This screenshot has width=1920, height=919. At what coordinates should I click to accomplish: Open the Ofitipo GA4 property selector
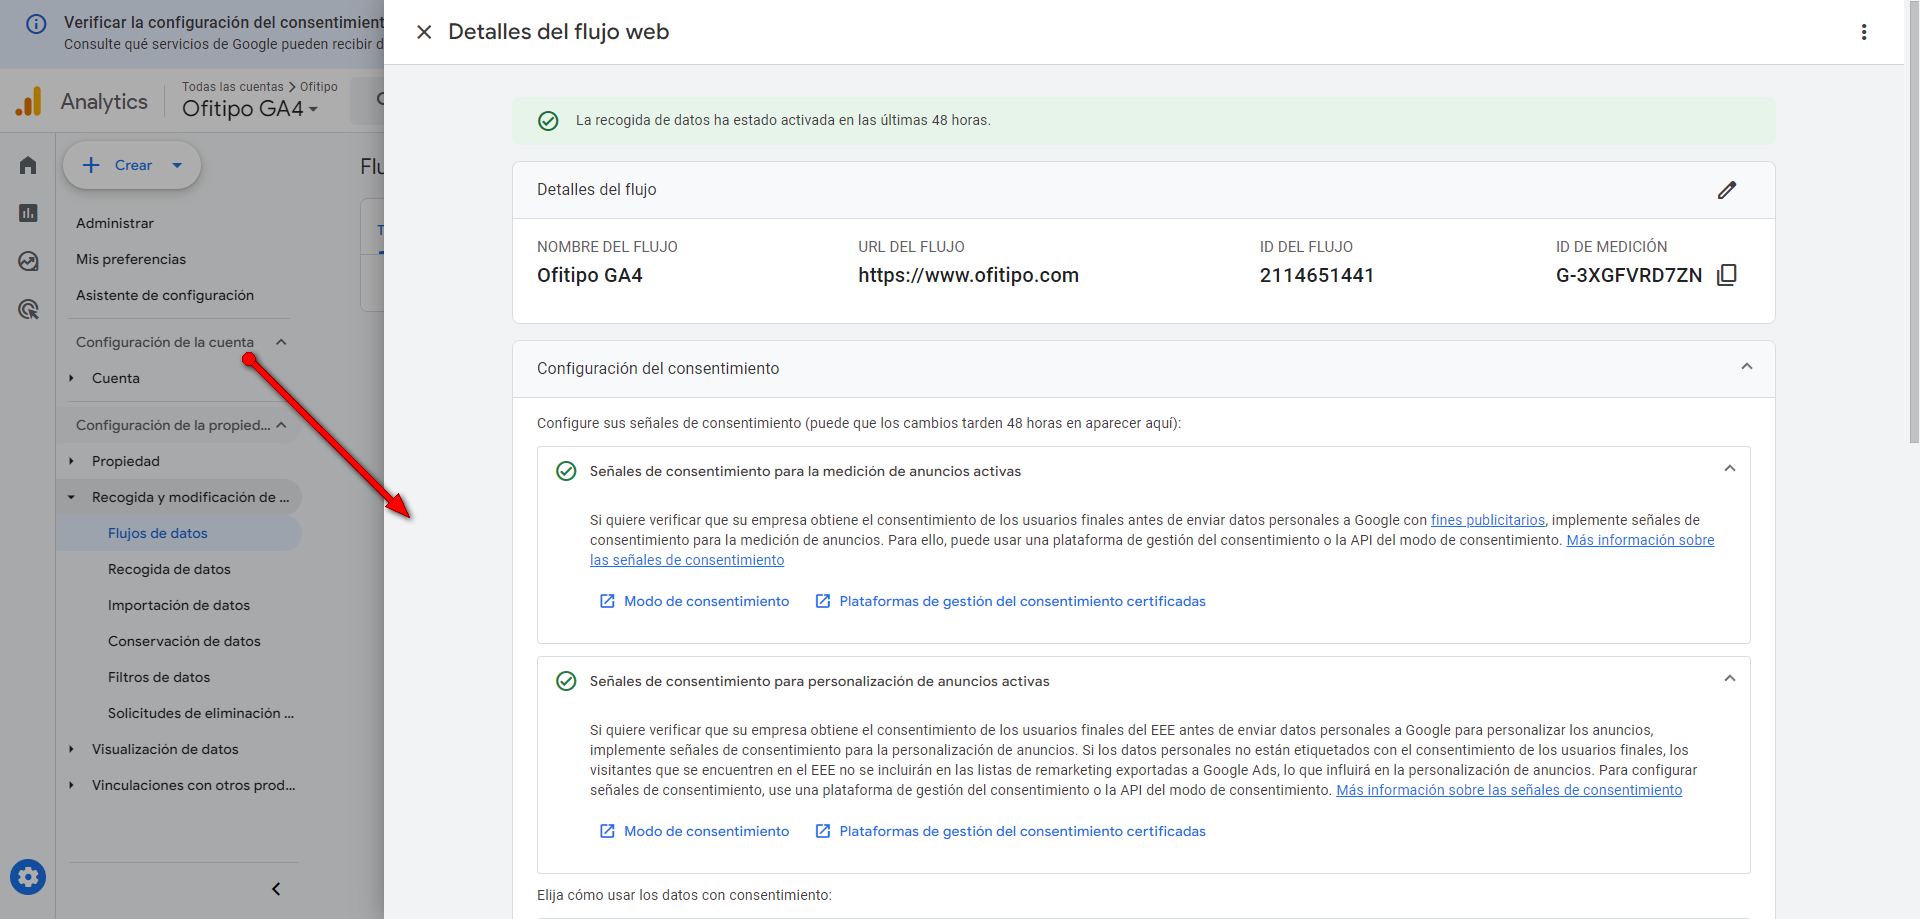(249, 108)
